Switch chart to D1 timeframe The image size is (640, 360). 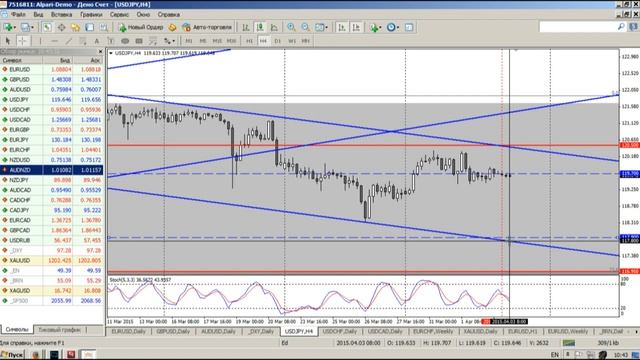point(278,41)
